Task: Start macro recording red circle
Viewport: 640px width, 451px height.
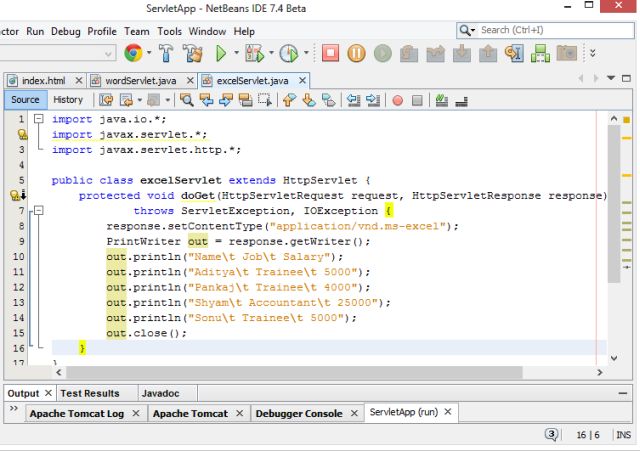Action: pyautogui.click(x=398, y=100)
